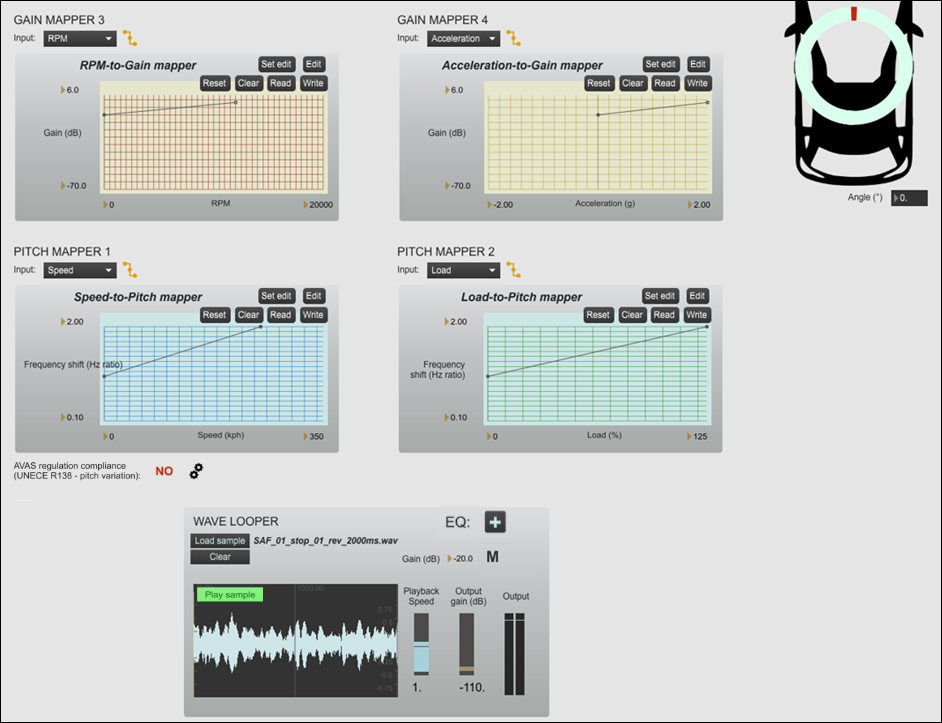
Task: Clear the RPM-to-Gain mapper curve
Action: 248,84
